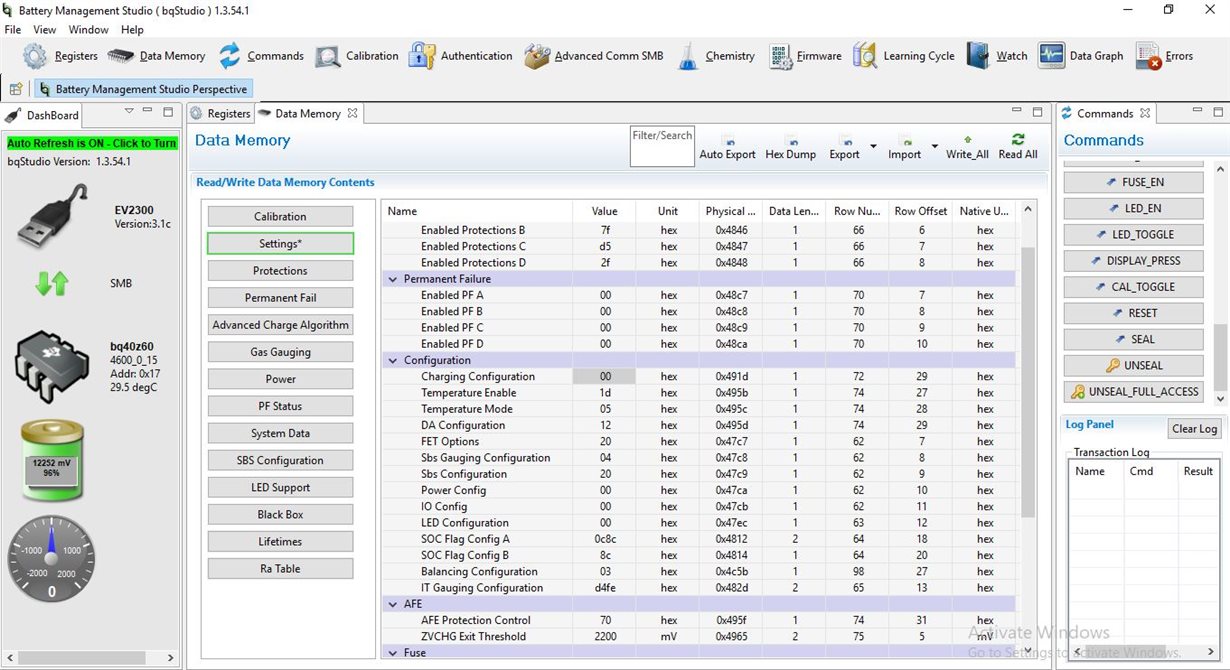1230x670 pixels.
Task: Open the Calibration toolbar icon
Action: point(356,56)
